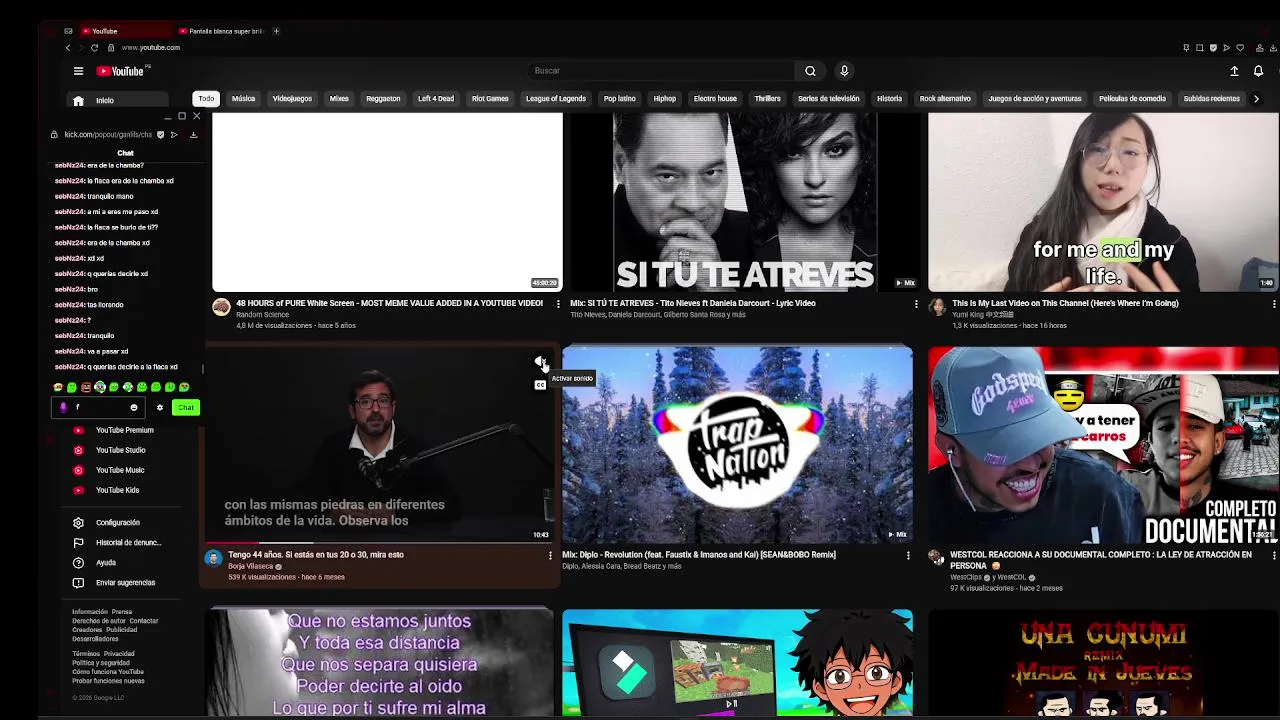Open options menu for Diplo Revolution mix

pyautogui.click(x=908, y=555)
